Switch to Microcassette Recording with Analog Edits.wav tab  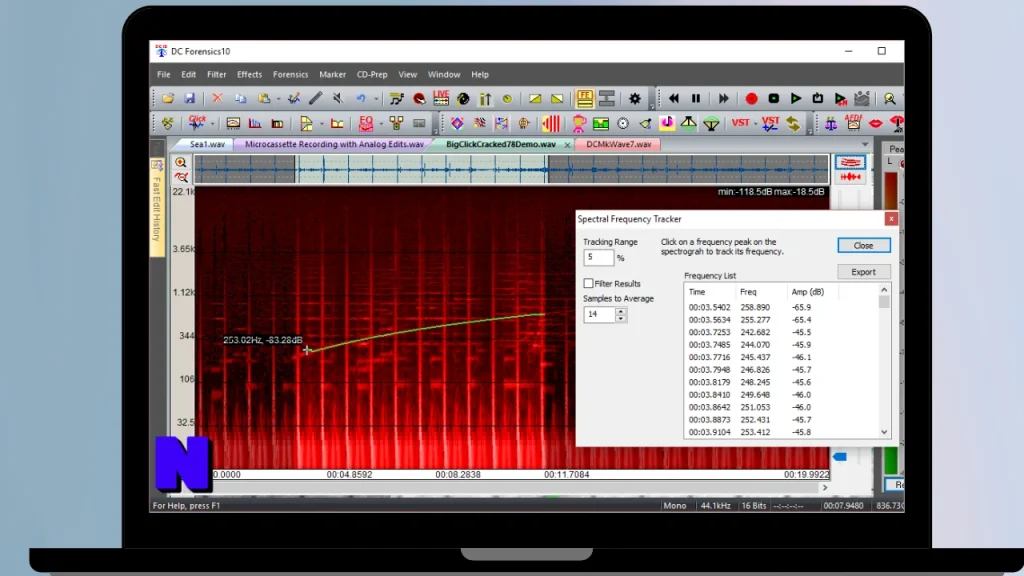tap(334, 144)
